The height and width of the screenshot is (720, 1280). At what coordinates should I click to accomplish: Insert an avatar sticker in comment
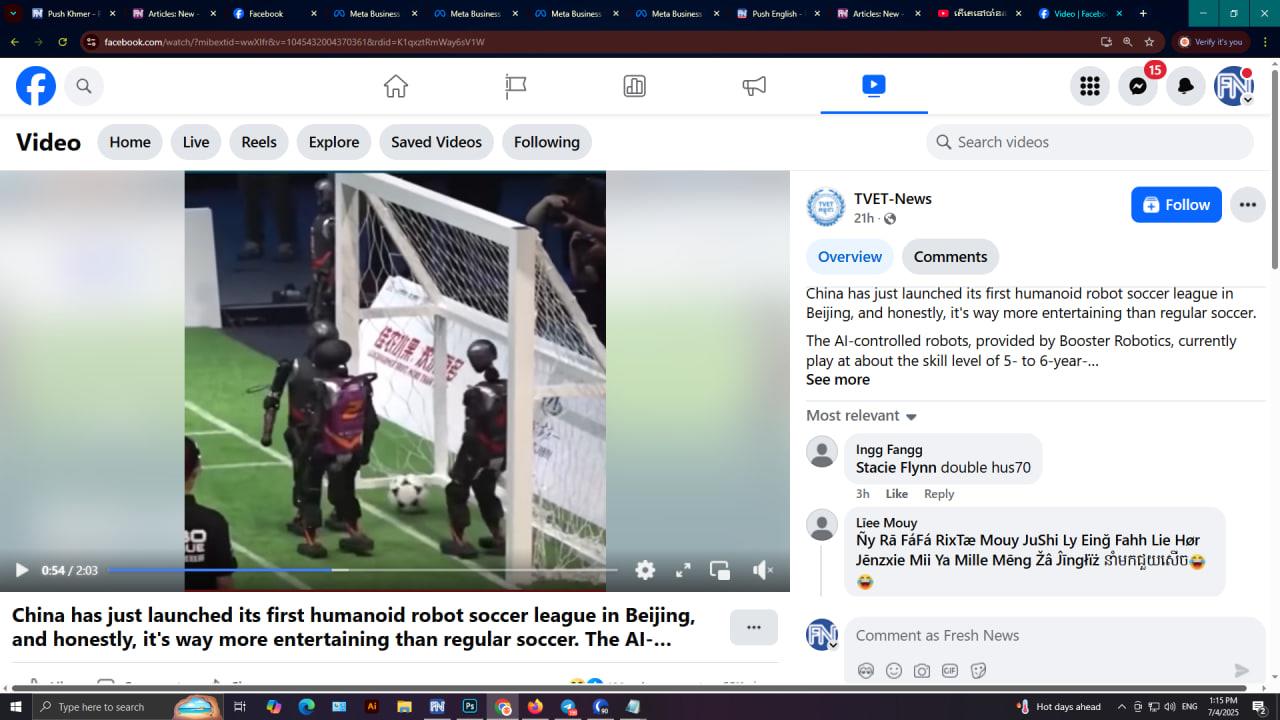[866, 670]
